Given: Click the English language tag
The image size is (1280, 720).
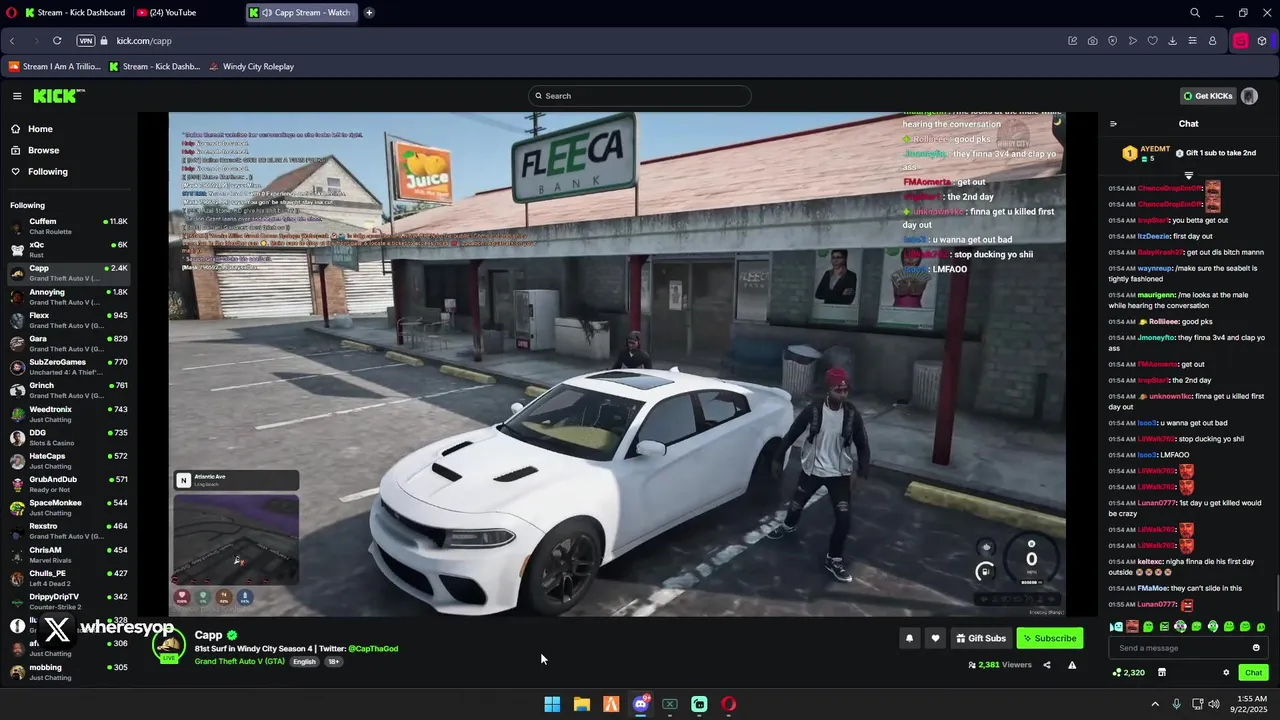Looking at the screenshot, I should [x=304, y=662].
